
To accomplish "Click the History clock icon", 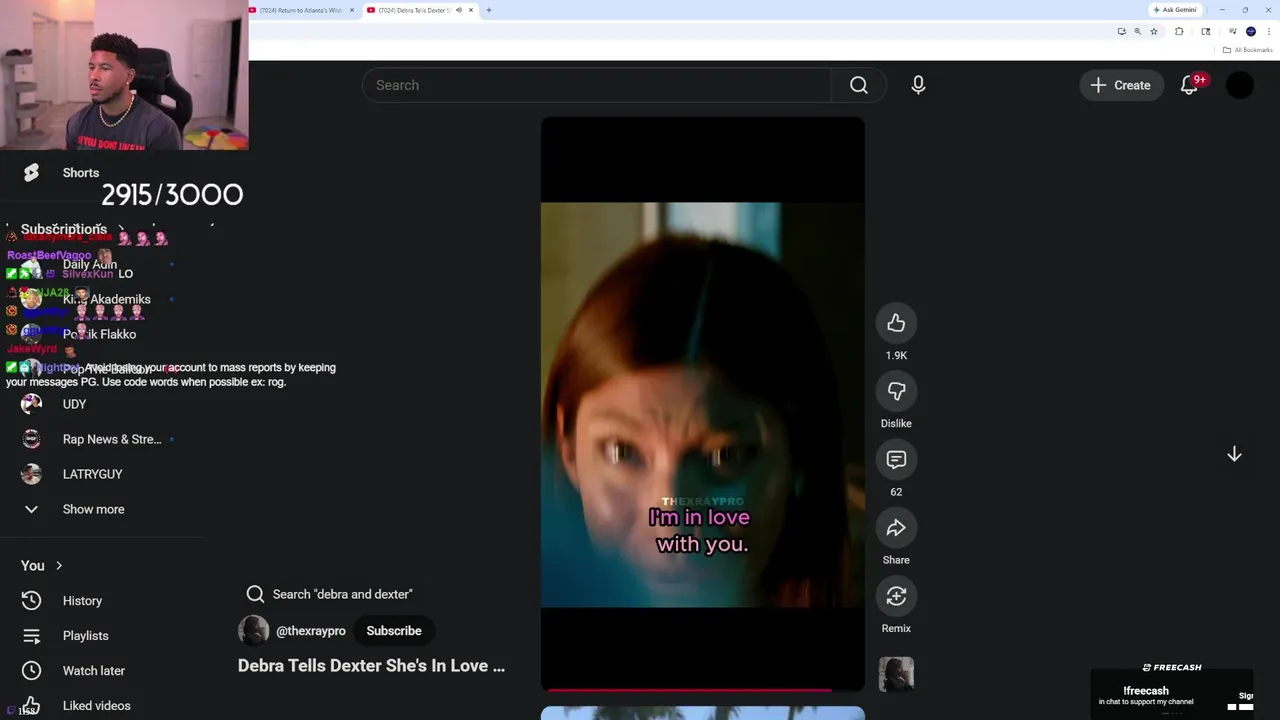I will point(31,601).
